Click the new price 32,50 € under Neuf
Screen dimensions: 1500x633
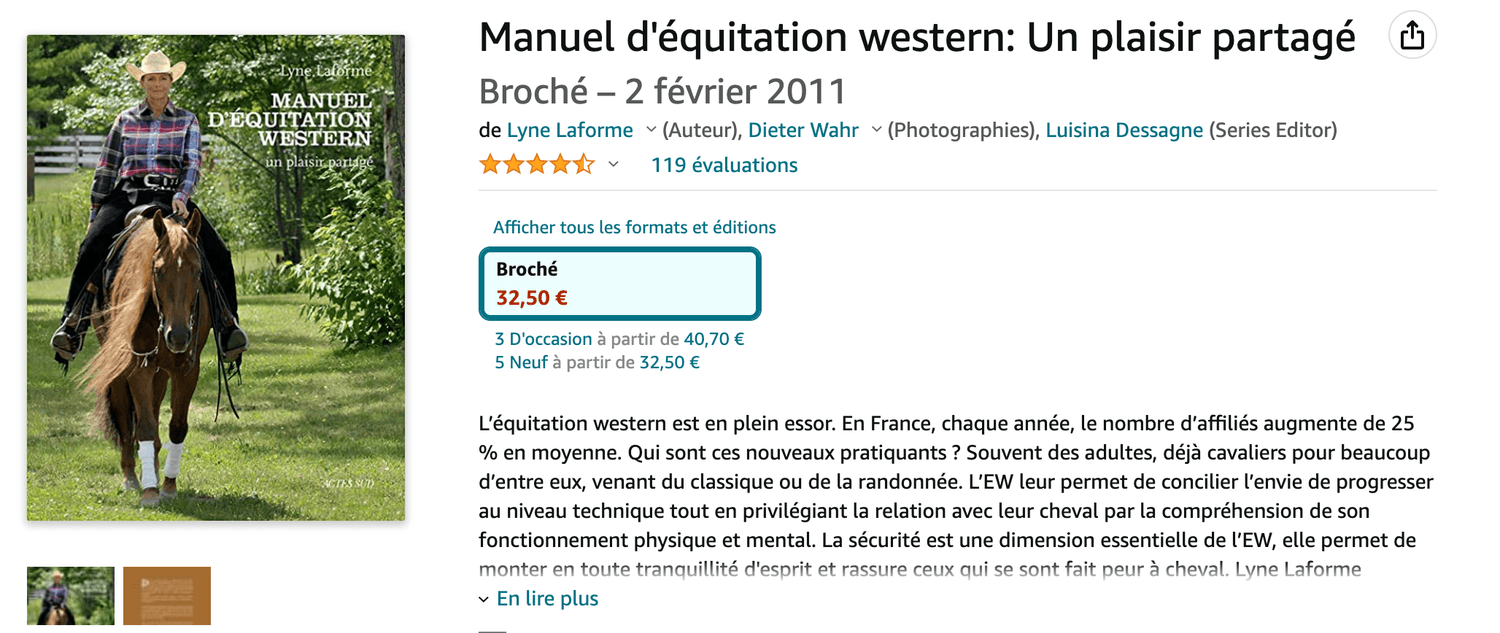(x=669, y=362)
